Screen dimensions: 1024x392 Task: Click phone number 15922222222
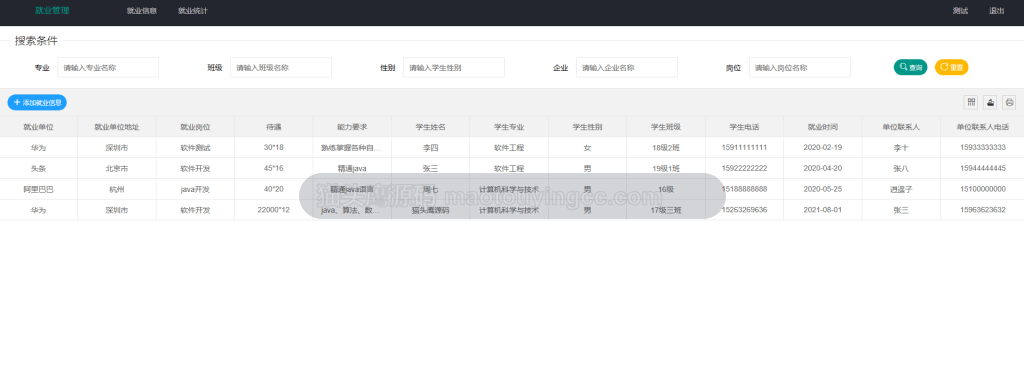point(744,169)
